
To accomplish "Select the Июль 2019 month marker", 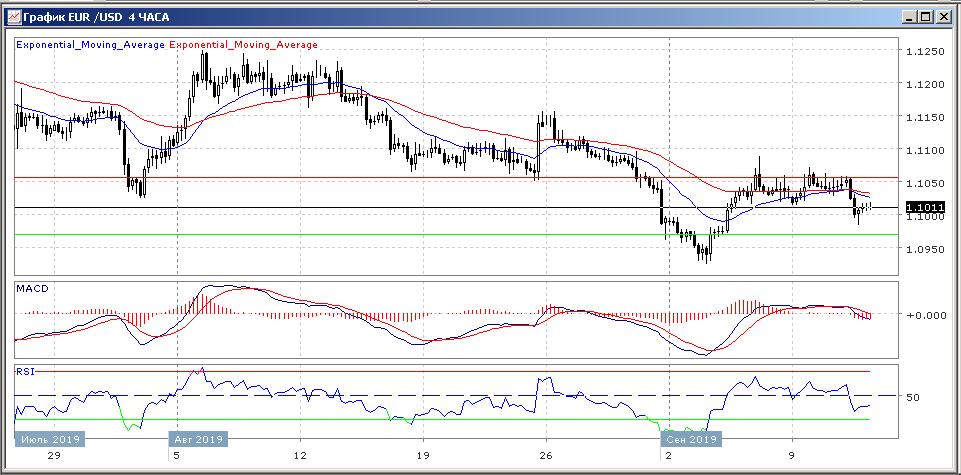I will (x=49, y=438).
